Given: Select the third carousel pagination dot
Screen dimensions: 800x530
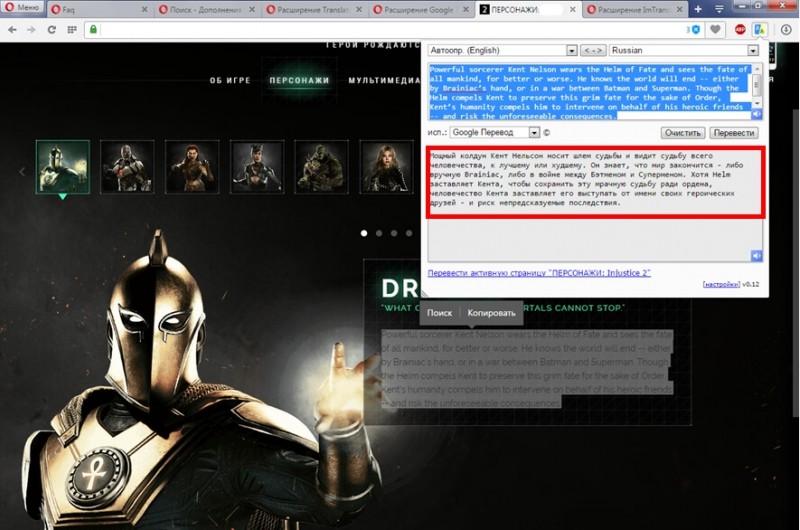Looking at the screenshot, I should 394,233.
